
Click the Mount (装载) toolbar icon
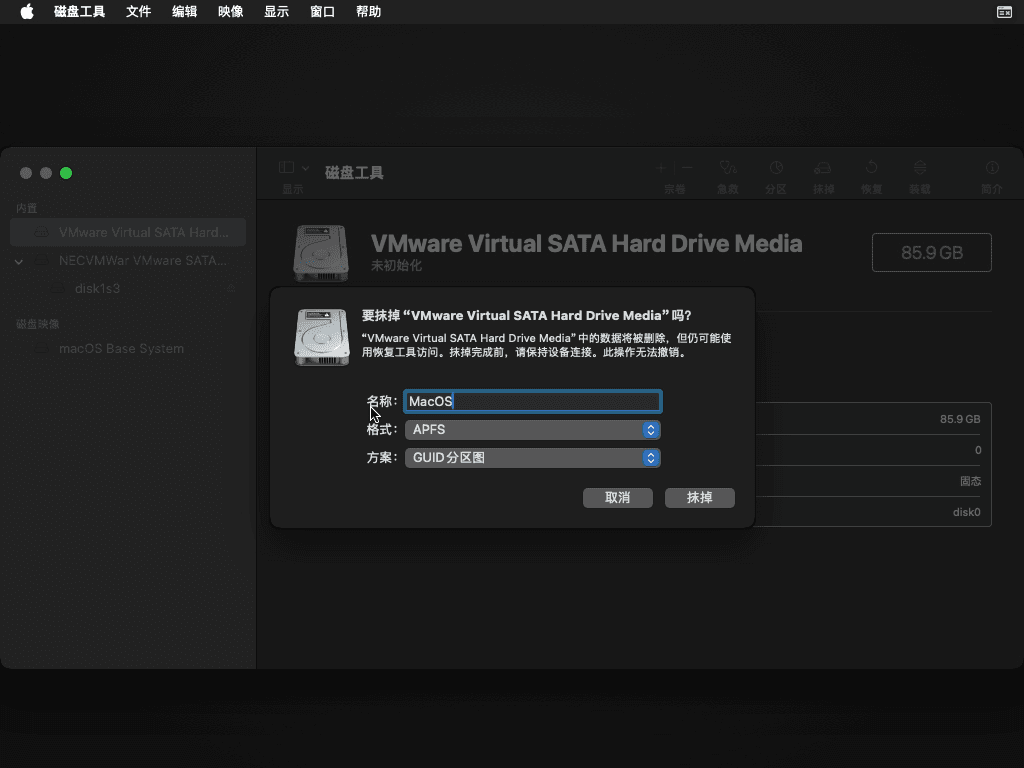click(x=920, y=169)
